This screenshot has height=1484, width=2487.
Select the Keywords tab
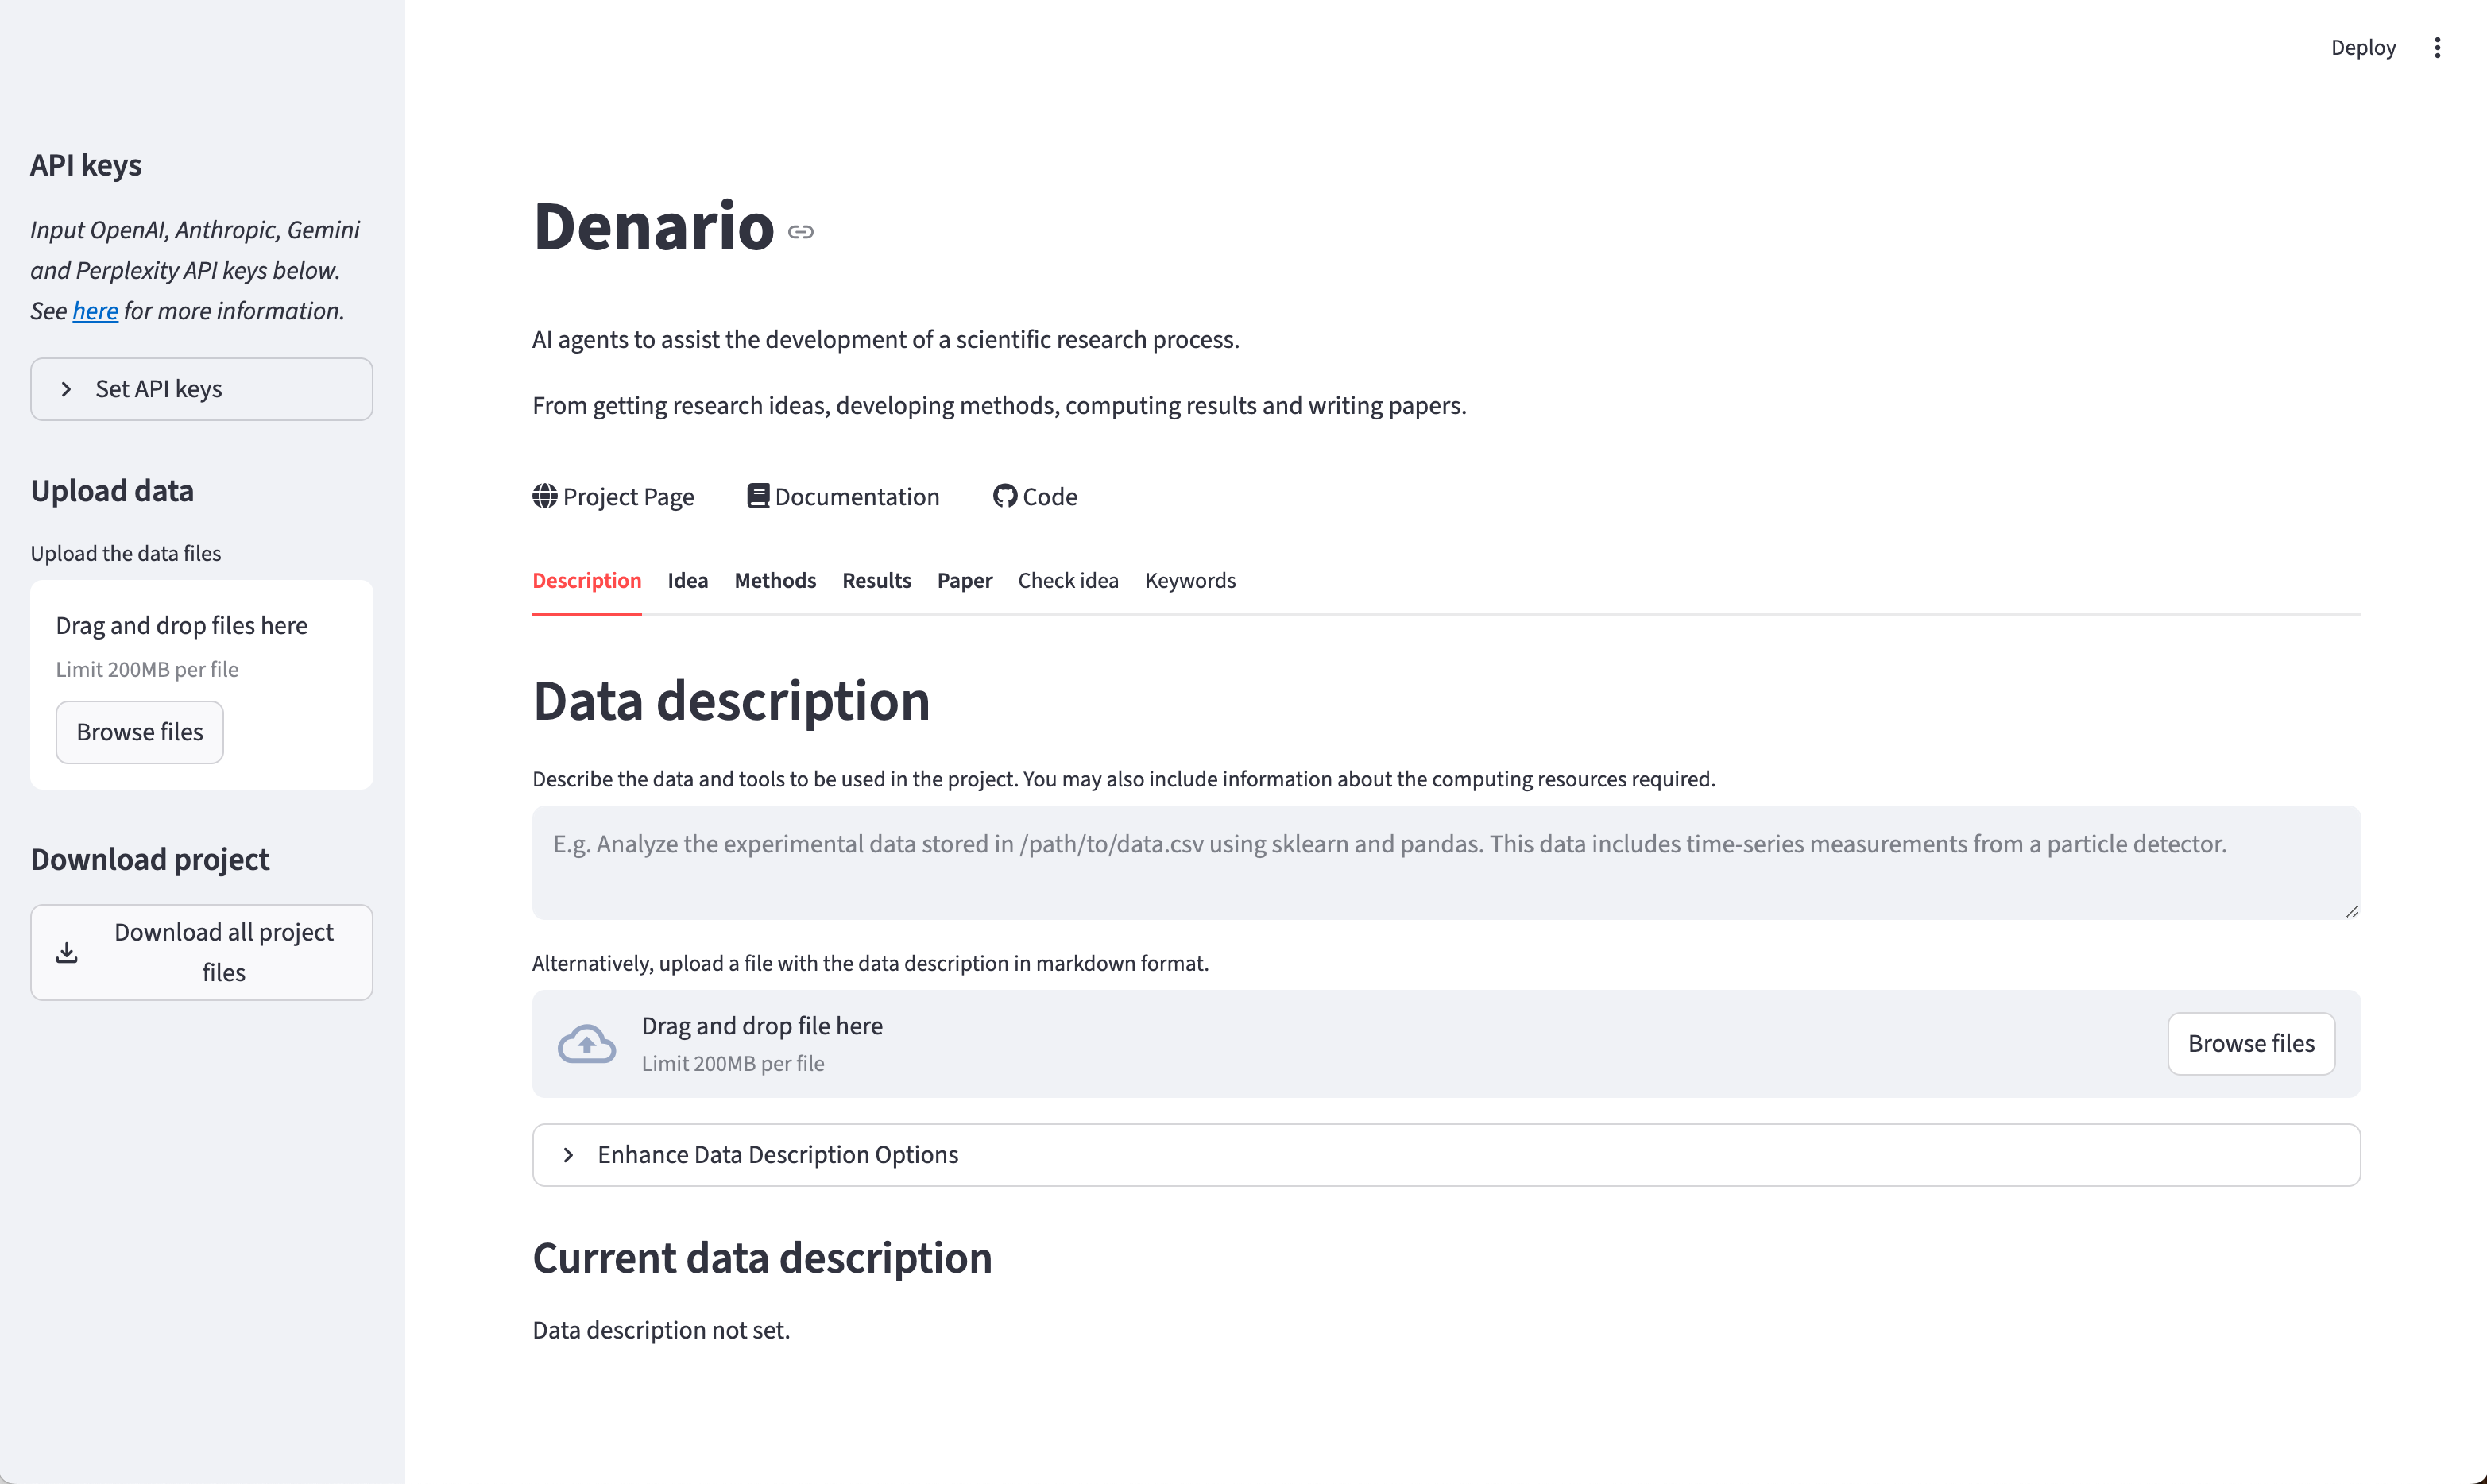point(1189,581)
